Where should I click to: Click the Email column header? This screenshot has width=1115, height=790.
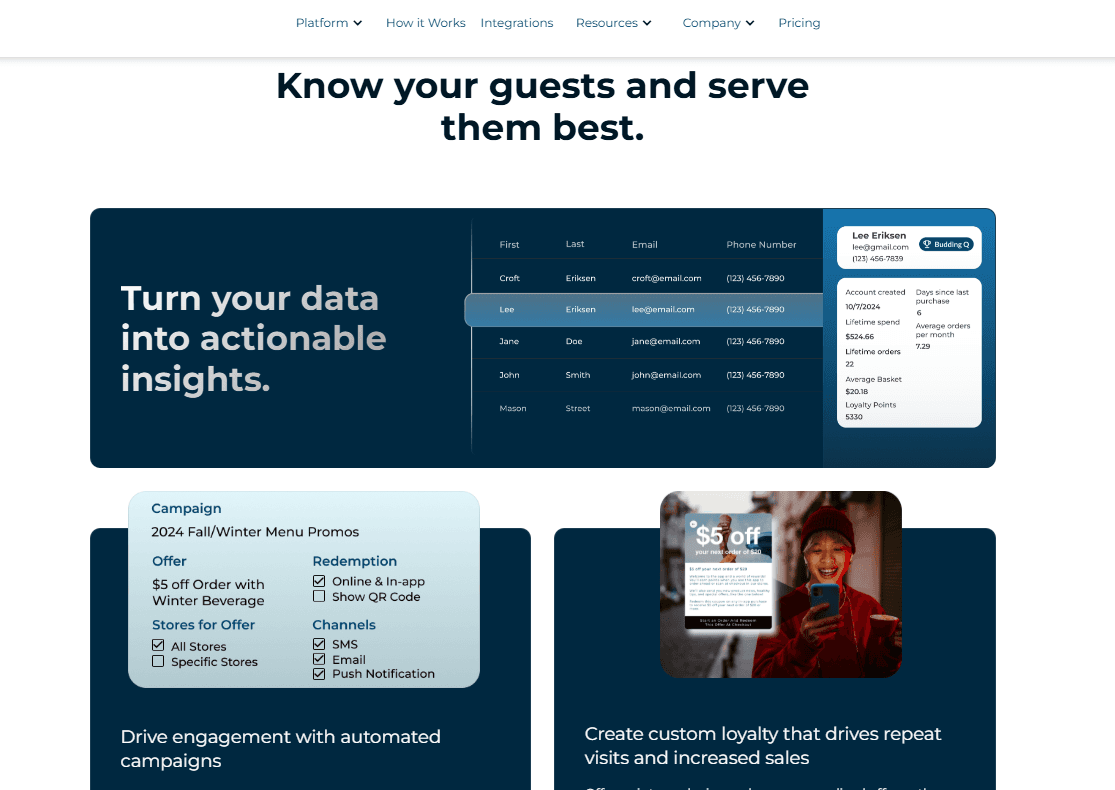pos(644,244)
